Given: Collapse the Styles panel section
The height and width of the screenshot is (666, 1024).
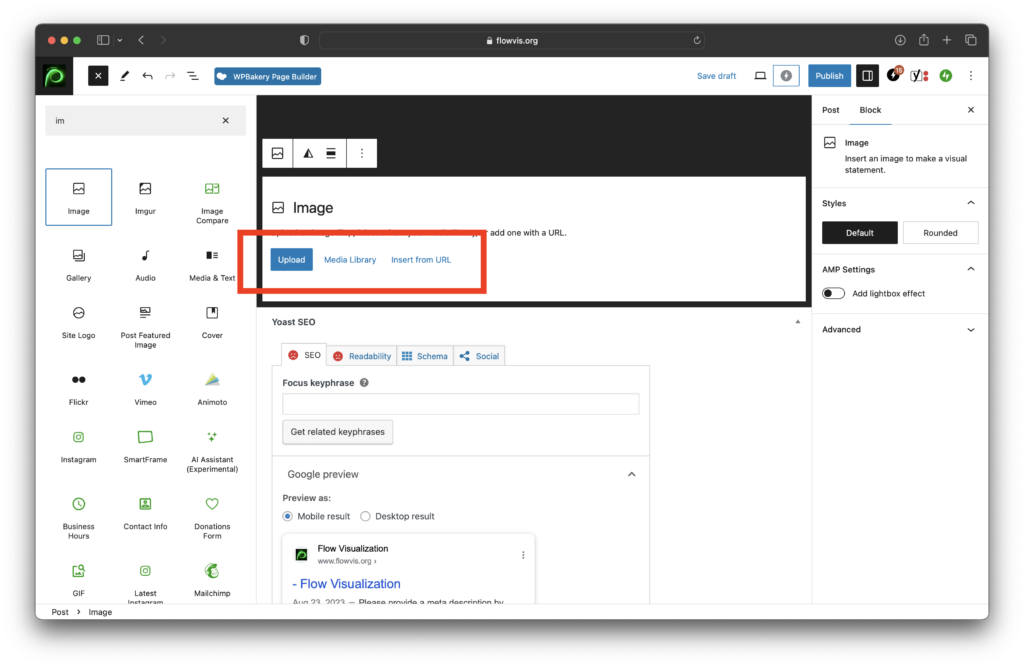Looking at the screenshot, I should (970, 203).
